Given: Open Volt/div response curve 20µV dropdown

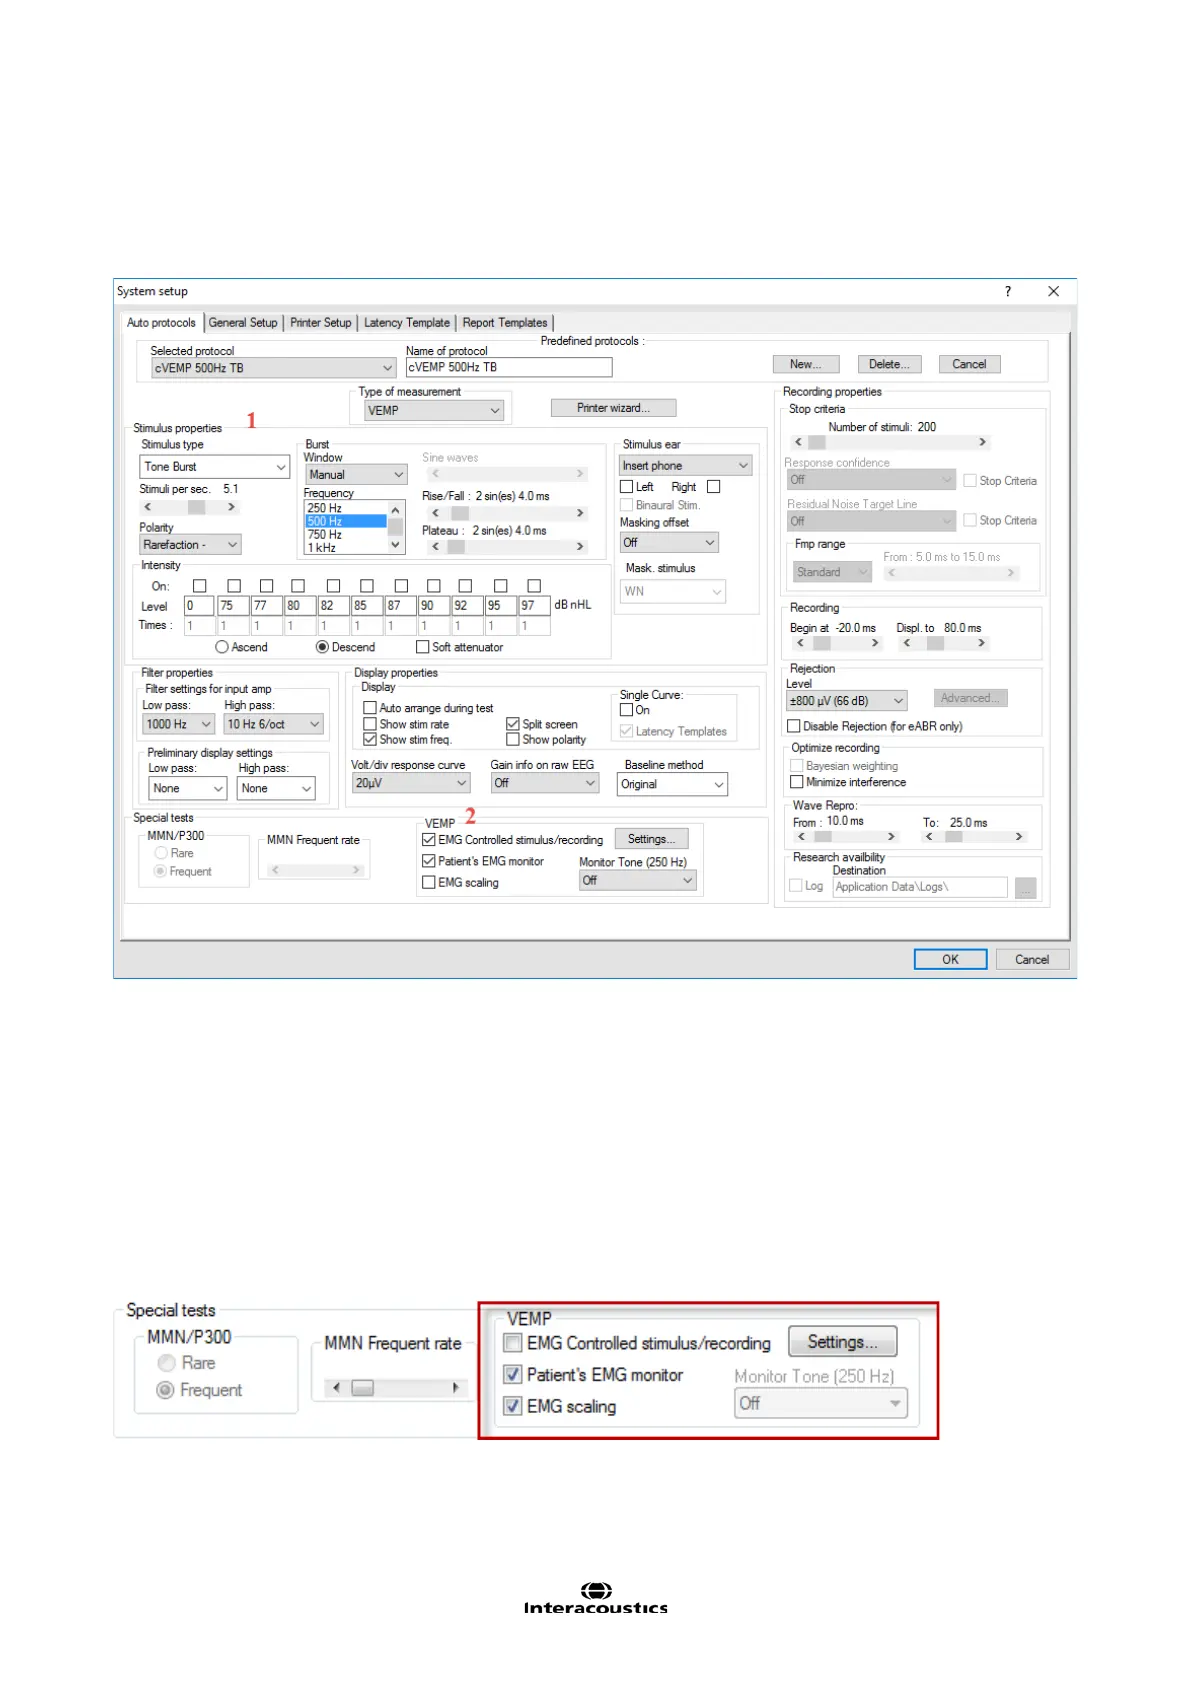Looking at the screenshot, I should 410,783.
